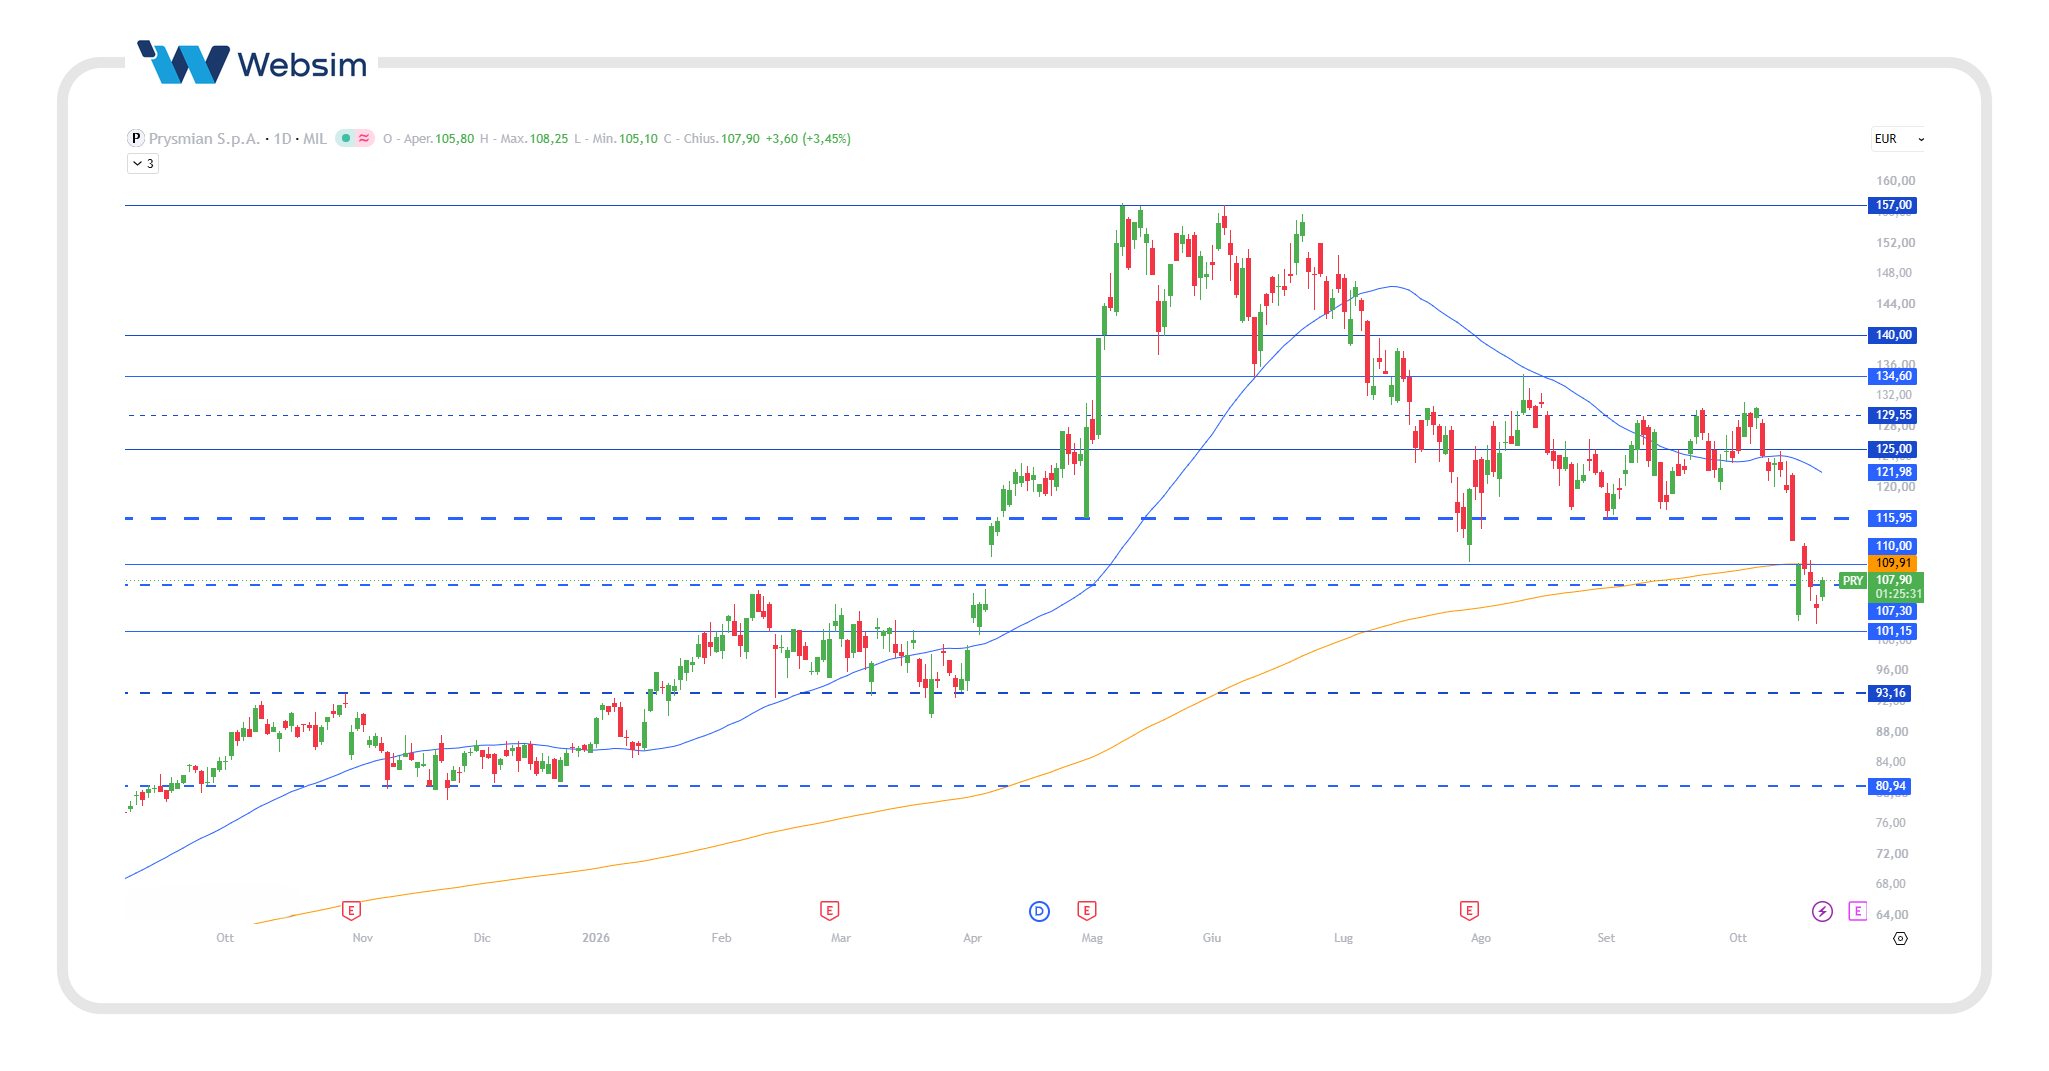The width and height of the screenshot is (2049, 1071).
Task: Click the green market status dot
Action: tap(346, 139)
